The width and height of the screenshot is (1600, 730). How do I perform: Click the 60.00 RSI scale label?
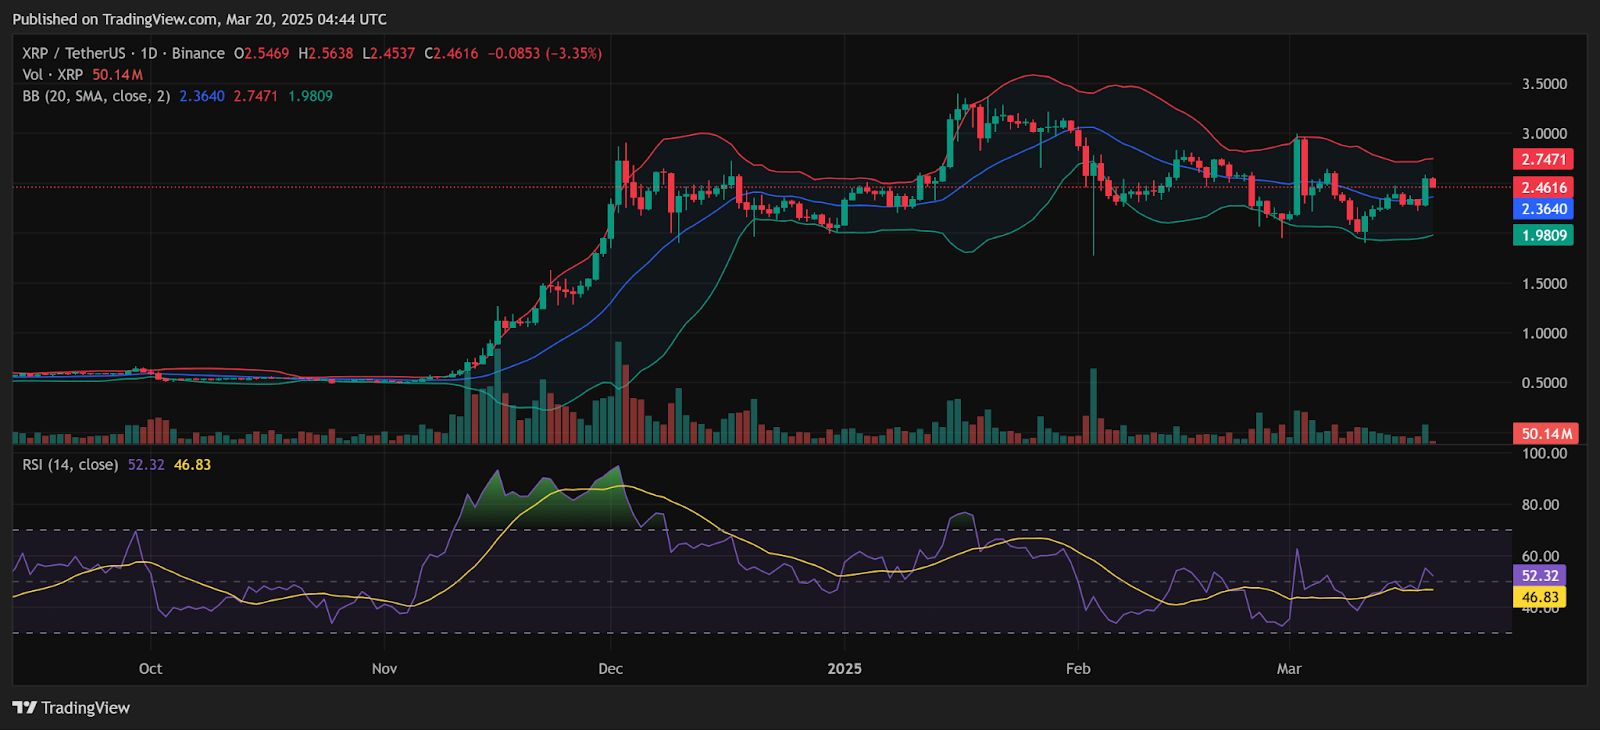(1540, 556)
